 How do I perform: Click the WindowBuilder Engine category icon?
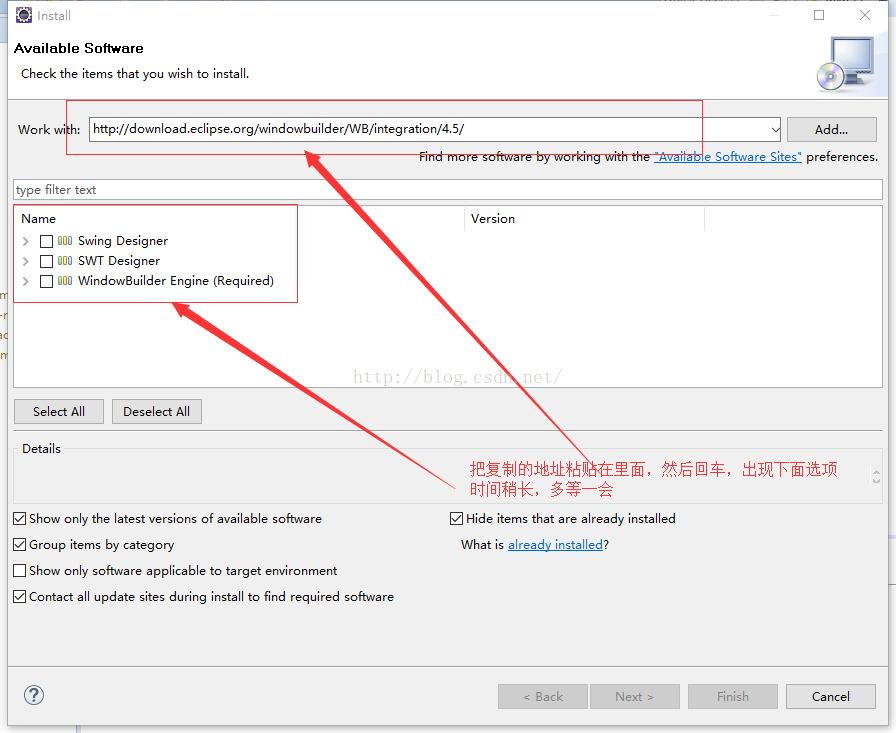tap(65, 281)
